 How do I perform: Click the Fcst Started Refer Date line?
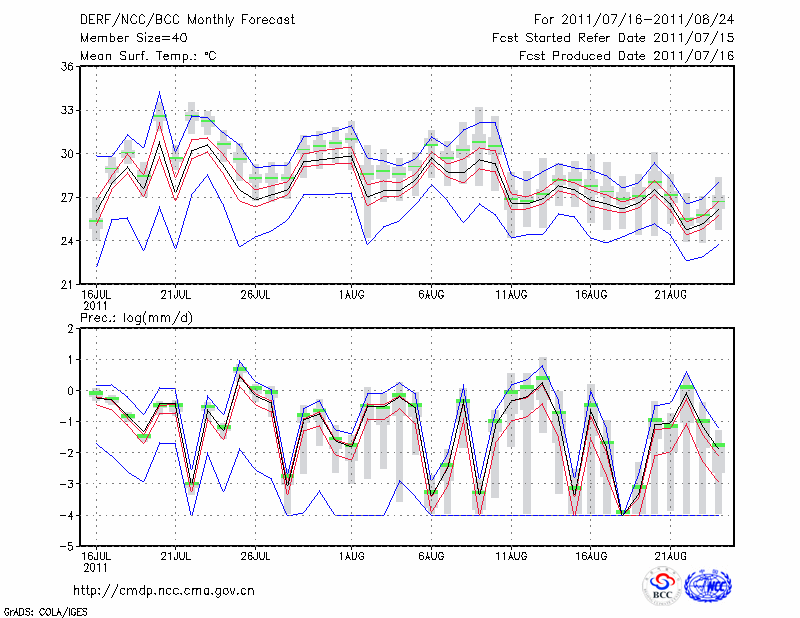coord(613,37)
